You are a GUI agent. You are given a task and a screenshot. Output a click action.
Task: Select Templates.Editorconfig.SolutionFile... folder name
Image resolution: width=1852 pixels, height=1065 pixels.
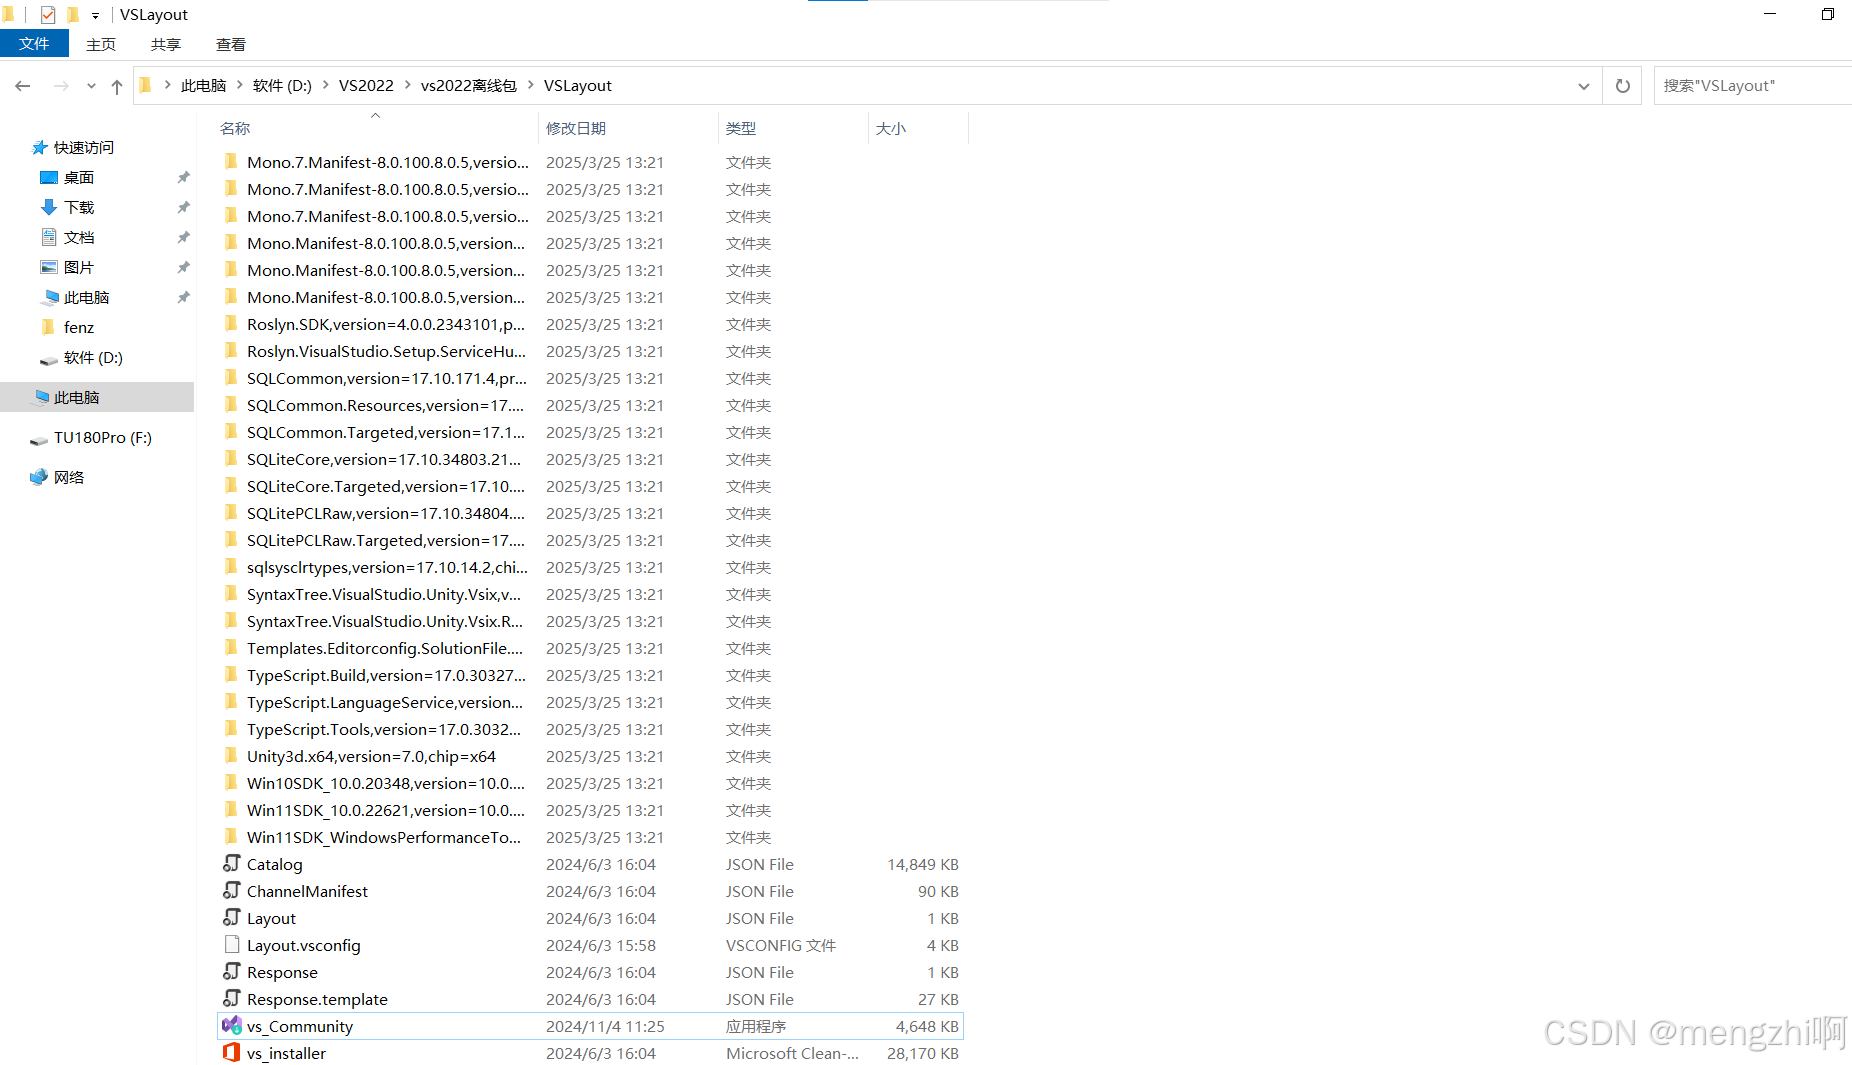(x=384, y=648)
